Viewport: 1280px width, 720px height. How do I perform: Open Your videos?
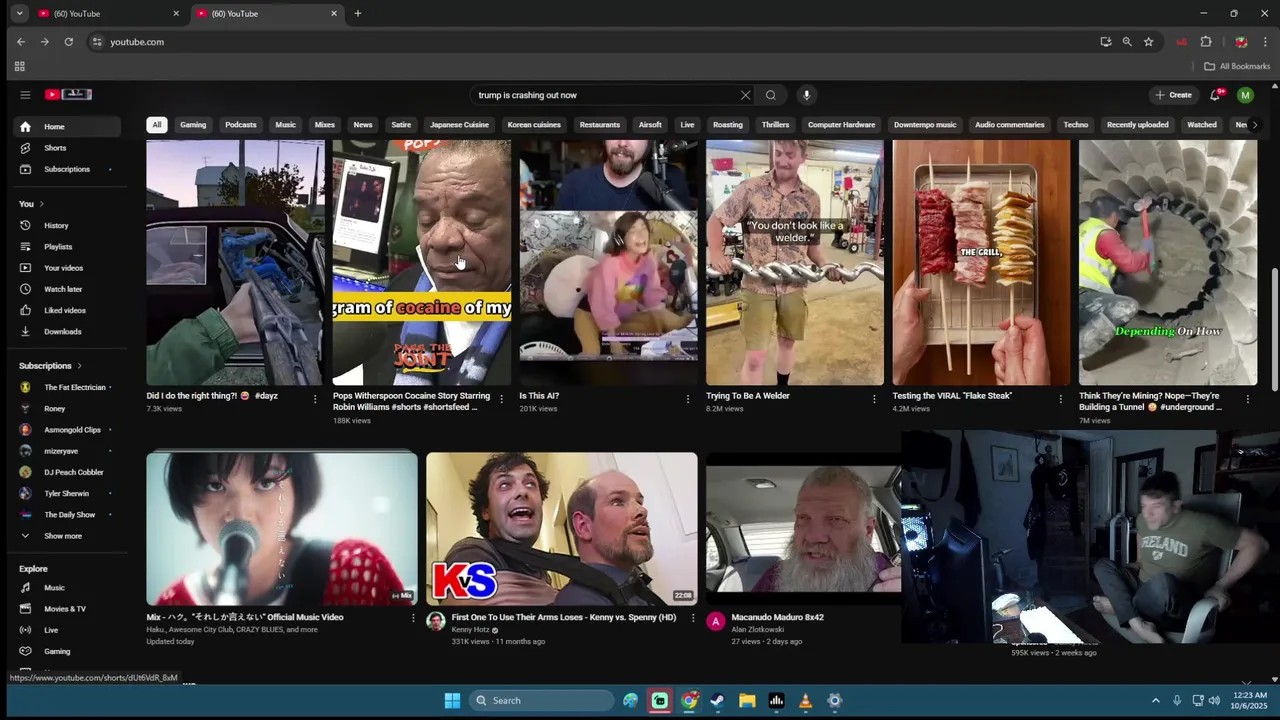click(66, 268)
